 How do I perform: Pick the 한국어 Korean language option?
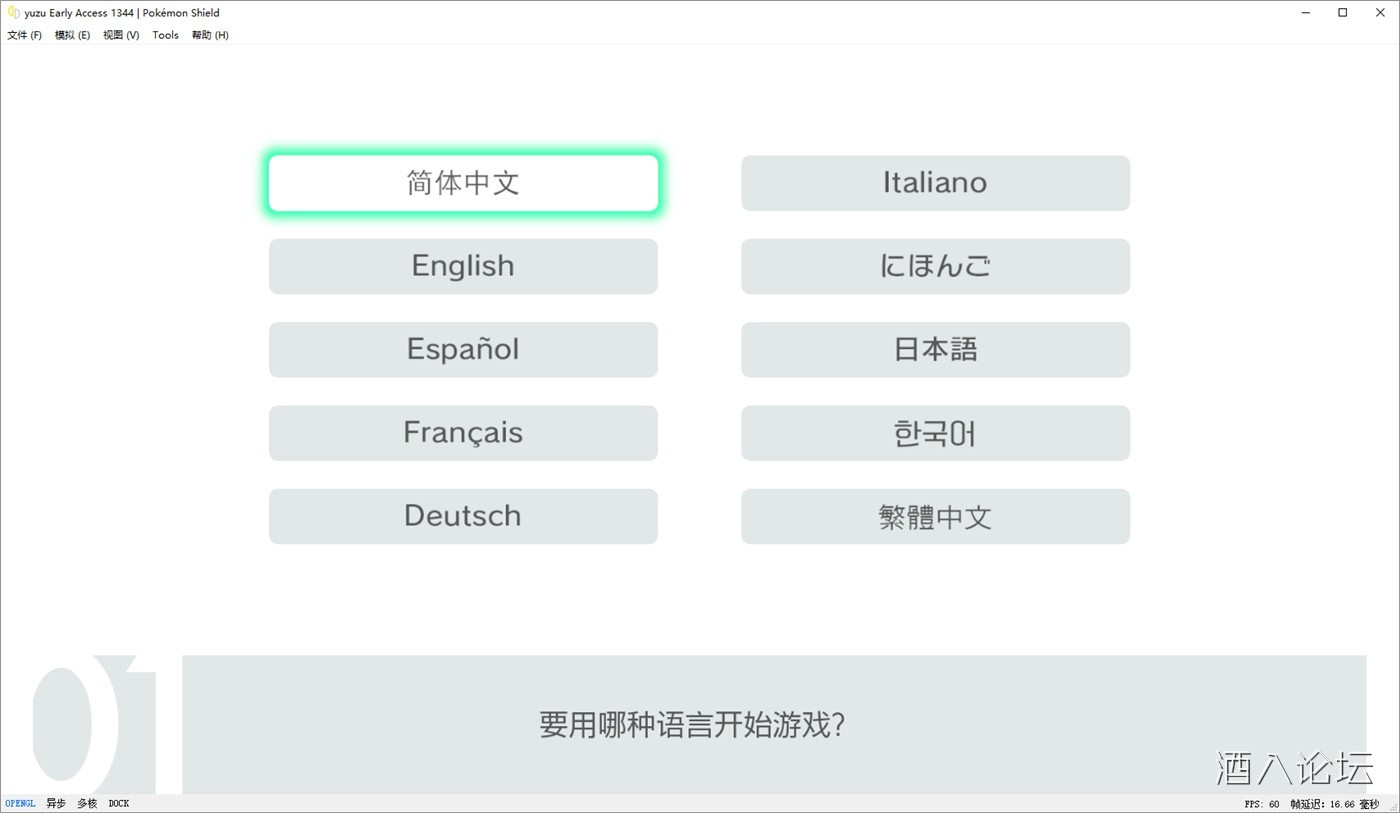point(935,433)
